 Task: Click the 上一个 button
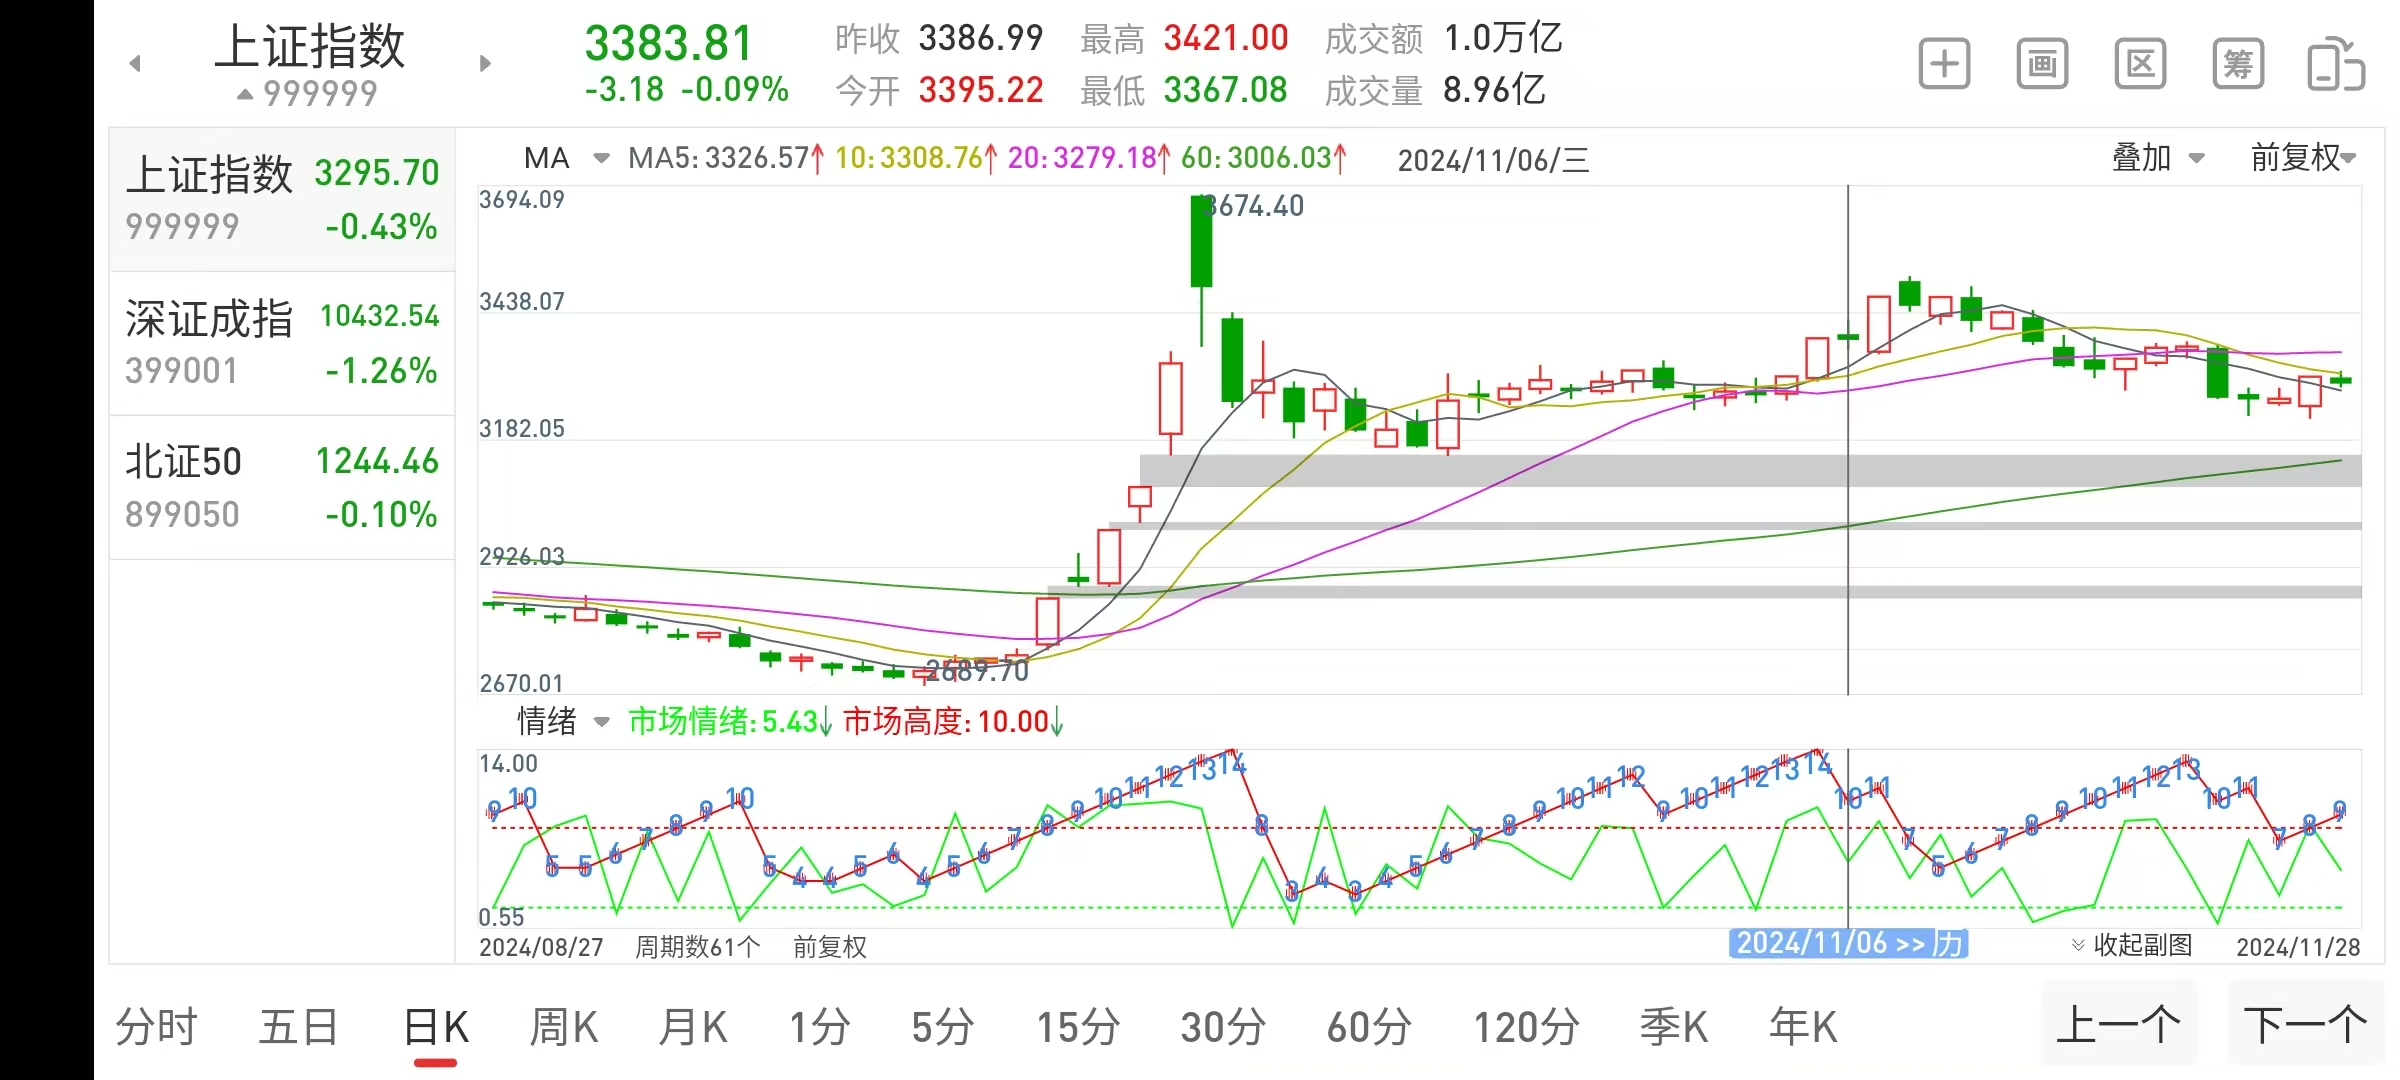pyautogui.click(x=2118, y=1025)
